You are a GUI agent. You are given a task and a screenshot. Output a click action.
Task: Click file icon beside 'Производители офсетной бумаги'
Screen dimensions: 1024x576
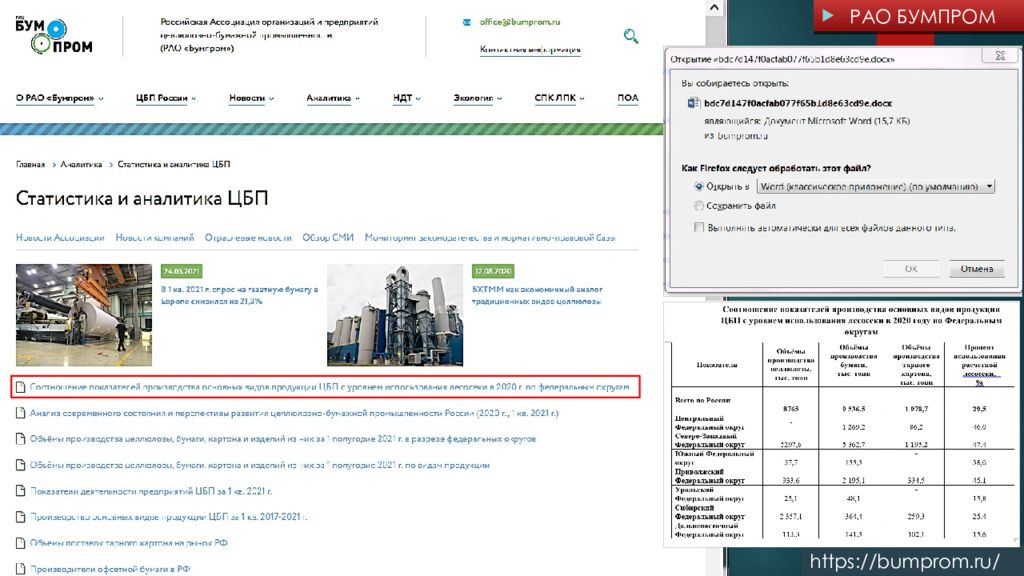tap(21, 569)
